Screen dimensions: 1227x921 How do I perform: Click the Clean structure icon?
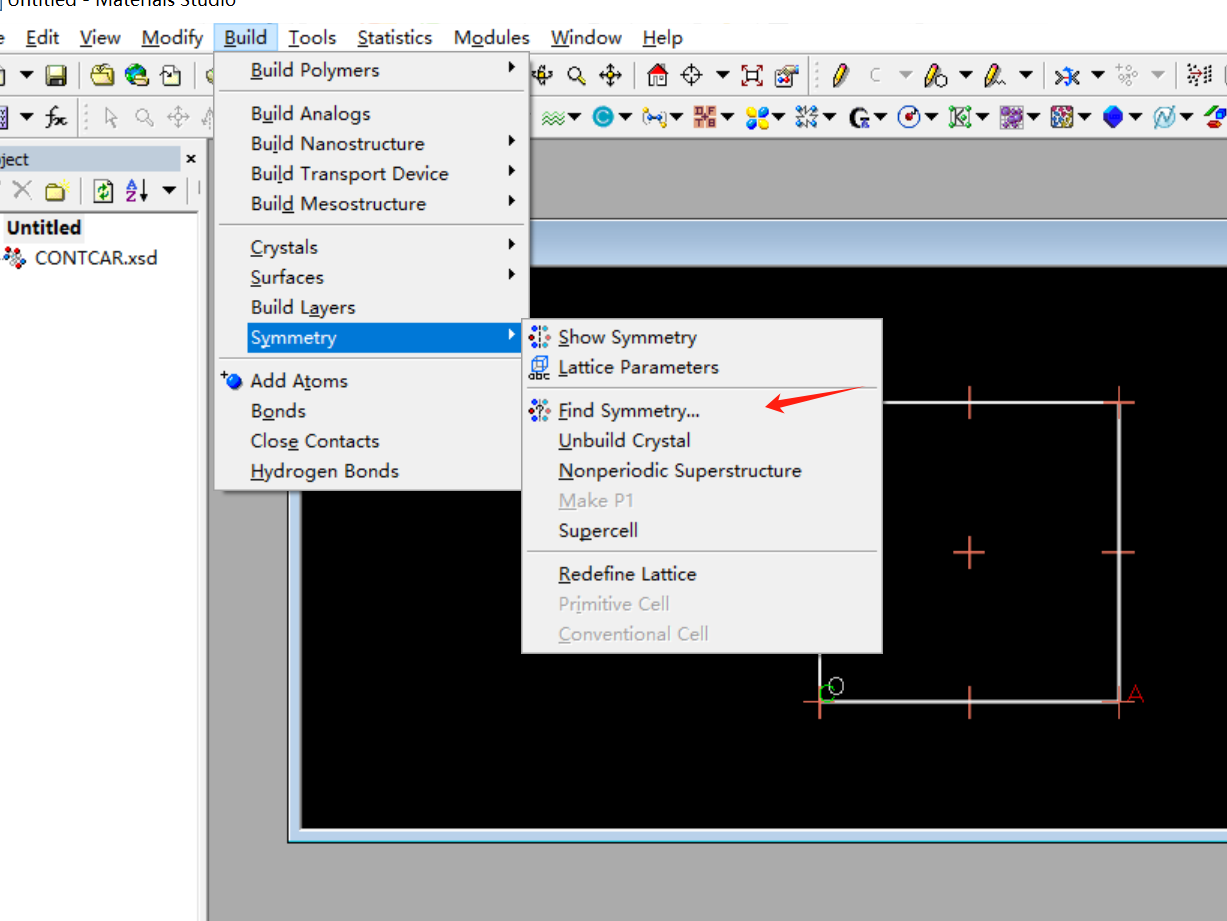point(1068,75)
